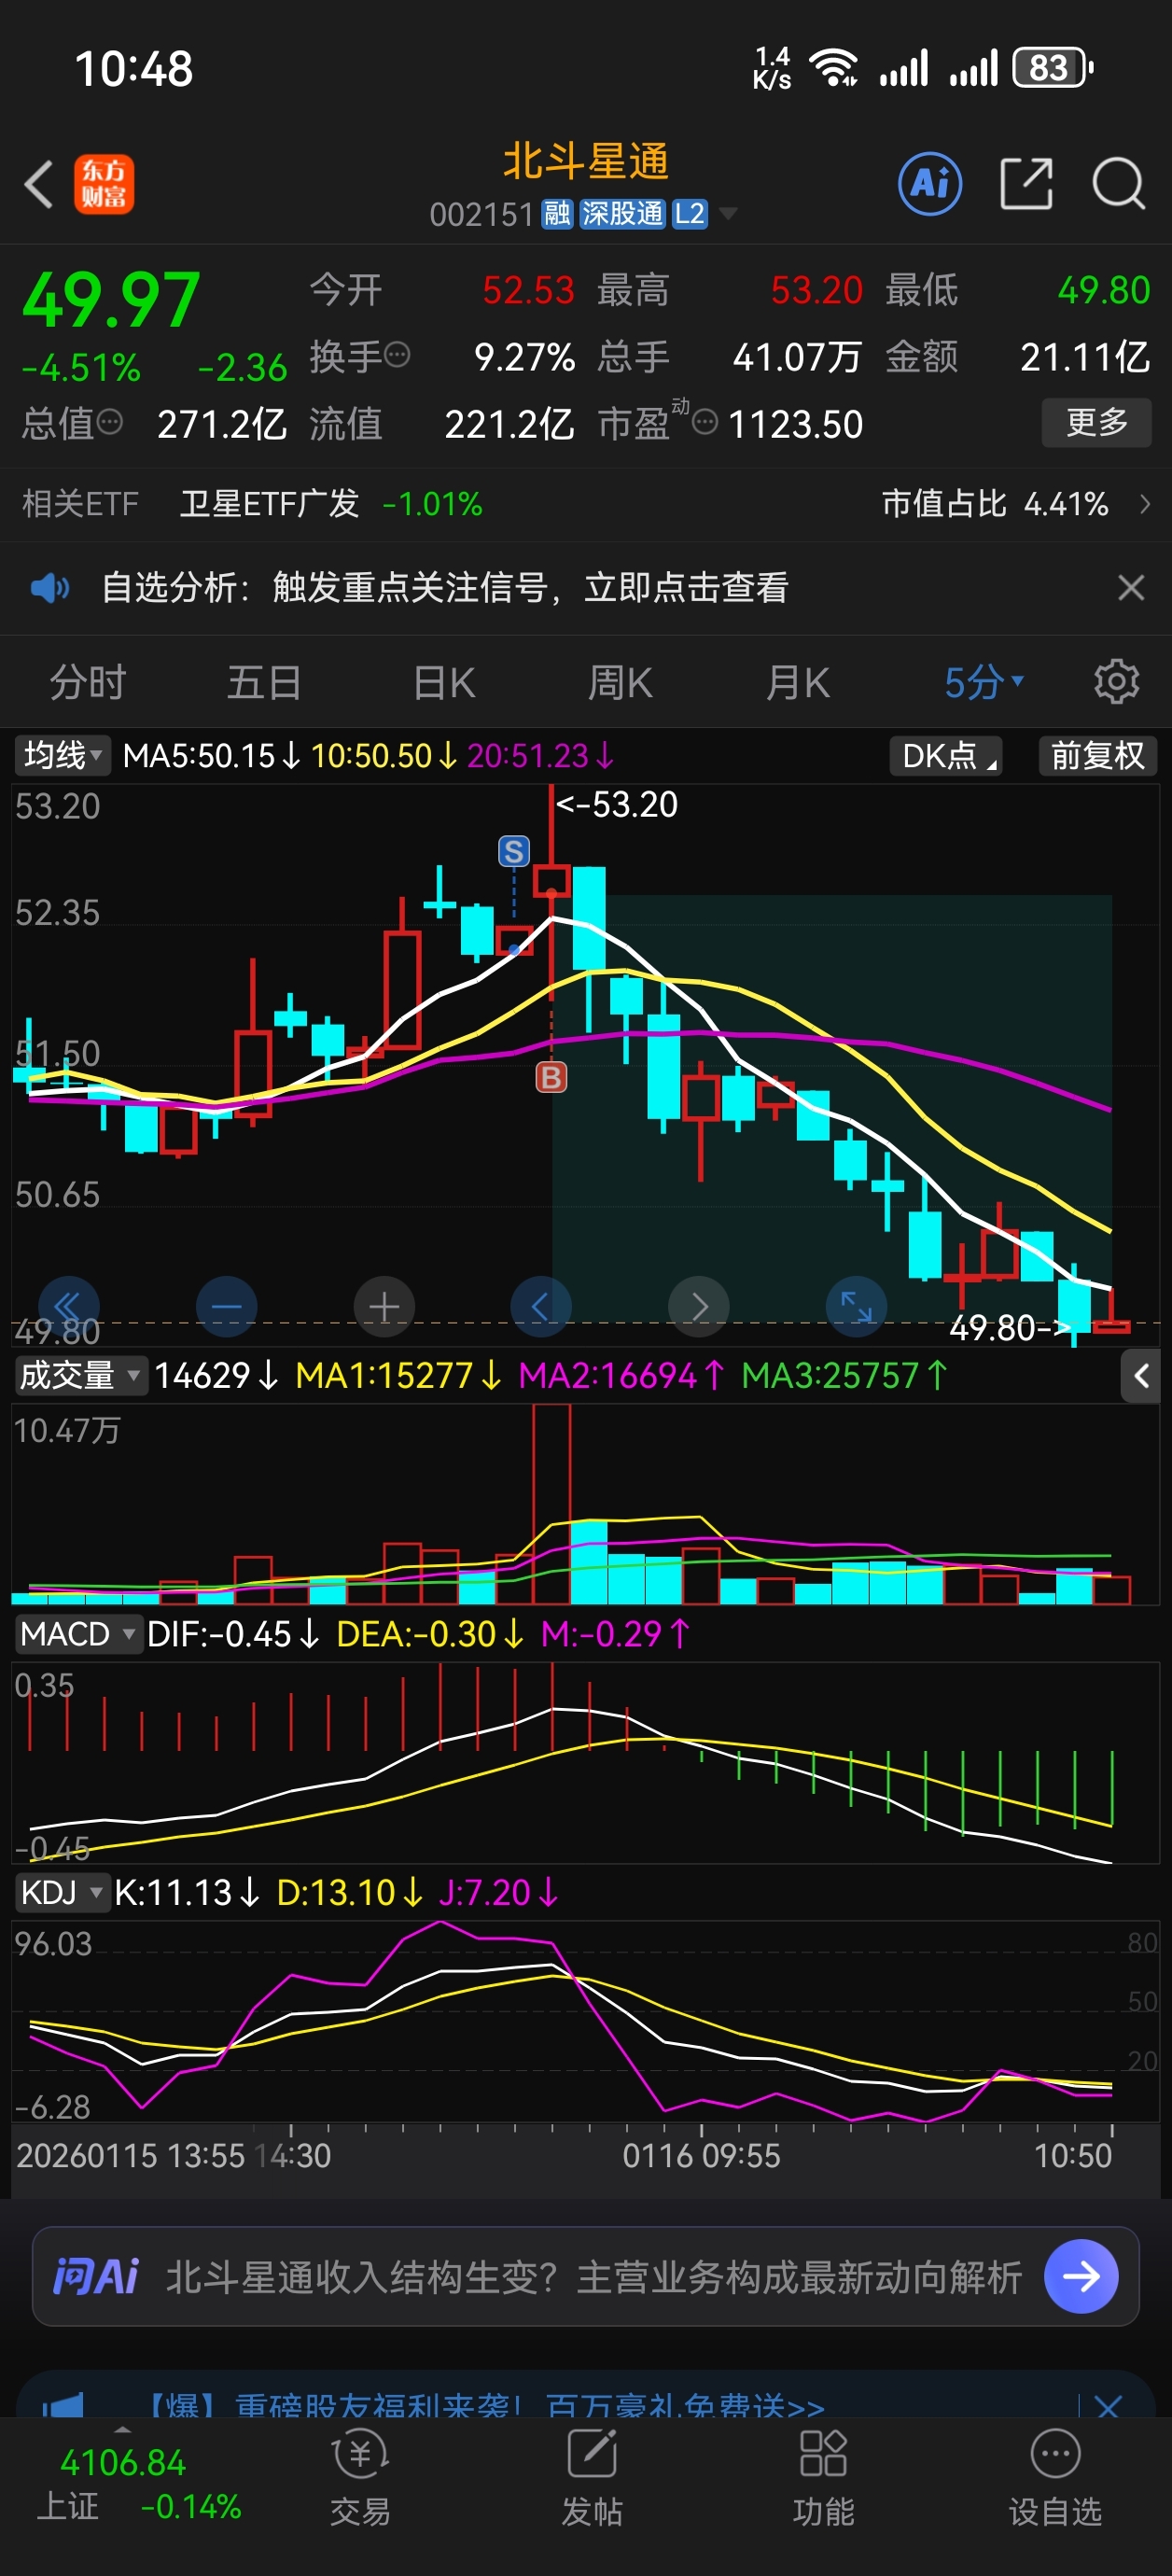
Task: Show 更多 quote details
Action: pos(1097,423)
